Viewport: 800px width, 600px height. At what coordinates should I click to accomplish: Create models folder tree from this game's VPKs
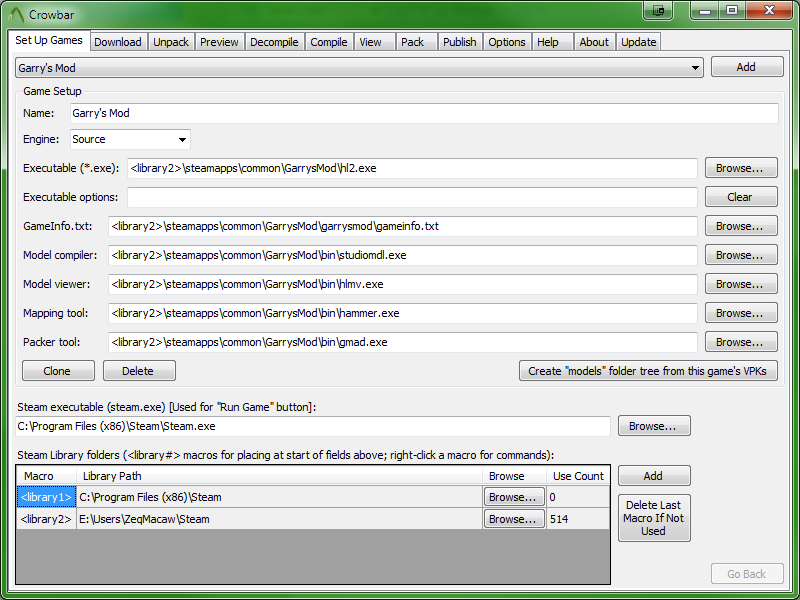point(648,371)
